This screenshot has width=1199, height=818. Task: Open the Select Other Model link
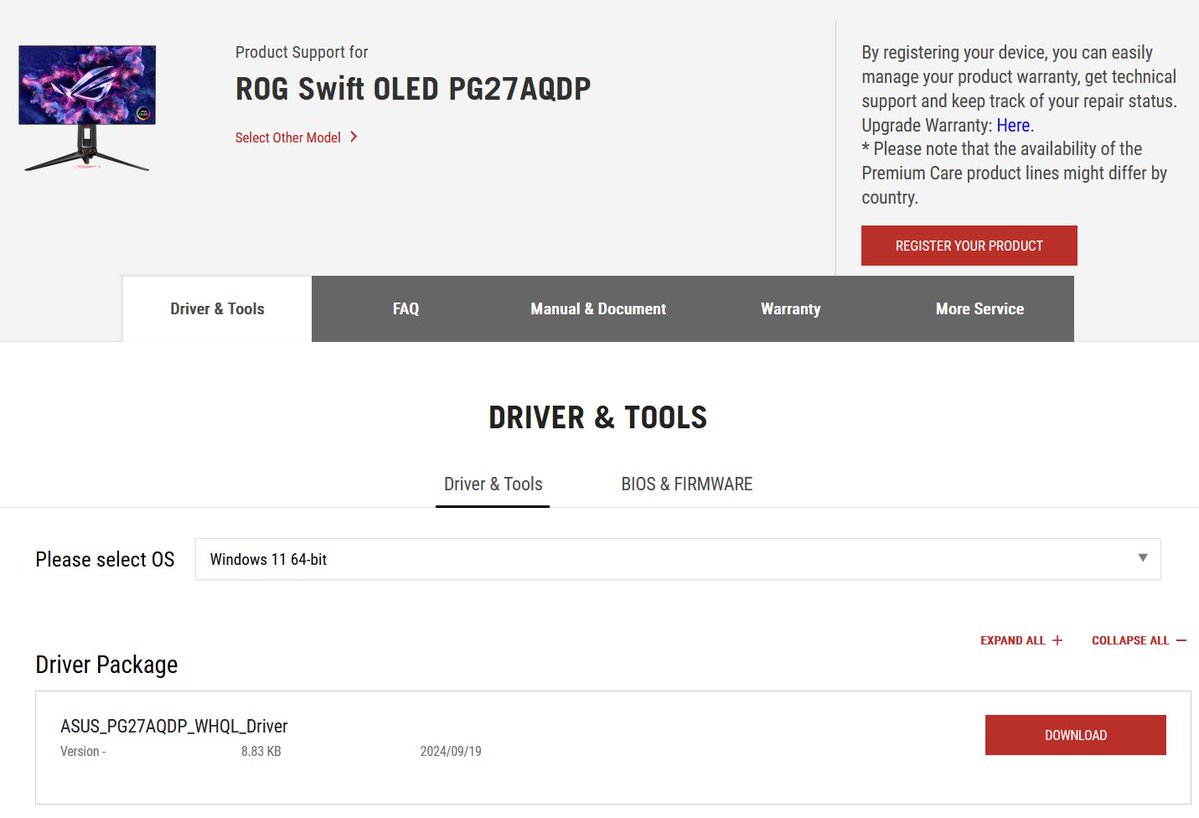click(x=288, y=138)
